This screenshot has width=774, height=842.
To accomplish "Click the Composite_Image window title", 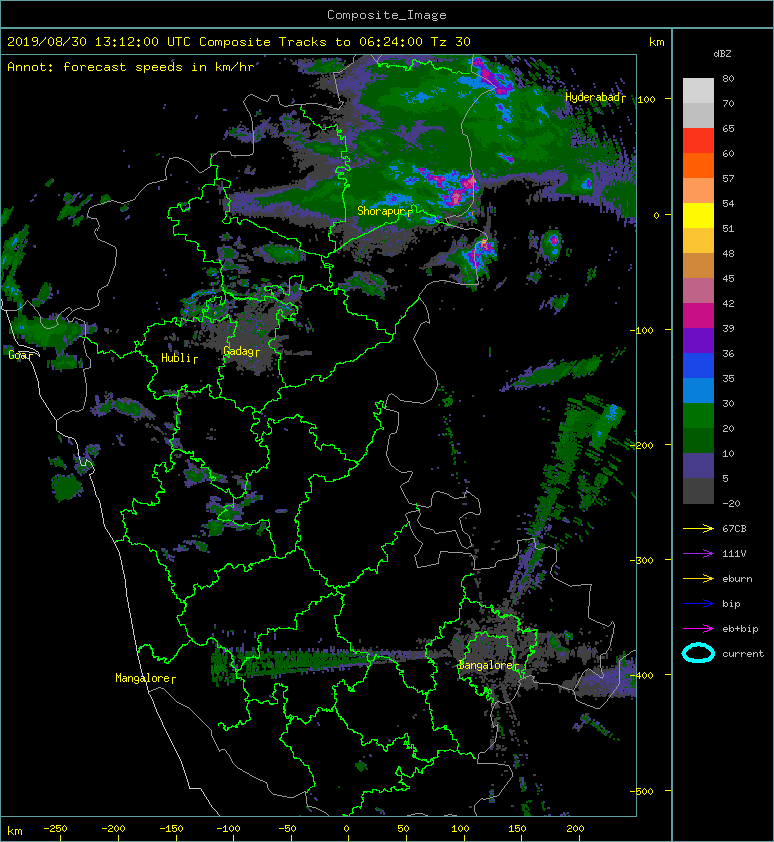I will pyautogui.click(x=387, y=14).
